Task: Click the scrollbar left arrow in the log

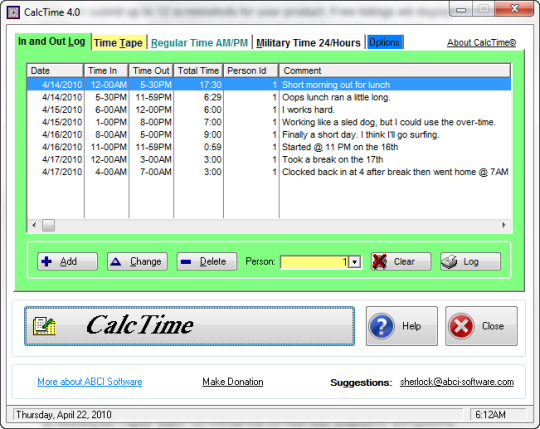Action: coord(34,225)
